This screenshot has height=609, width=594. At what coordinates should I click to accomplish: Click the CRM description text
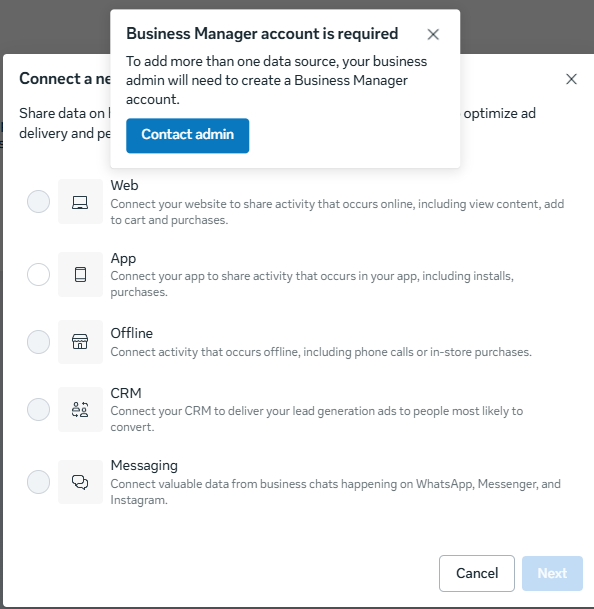[x=317, y=419]
